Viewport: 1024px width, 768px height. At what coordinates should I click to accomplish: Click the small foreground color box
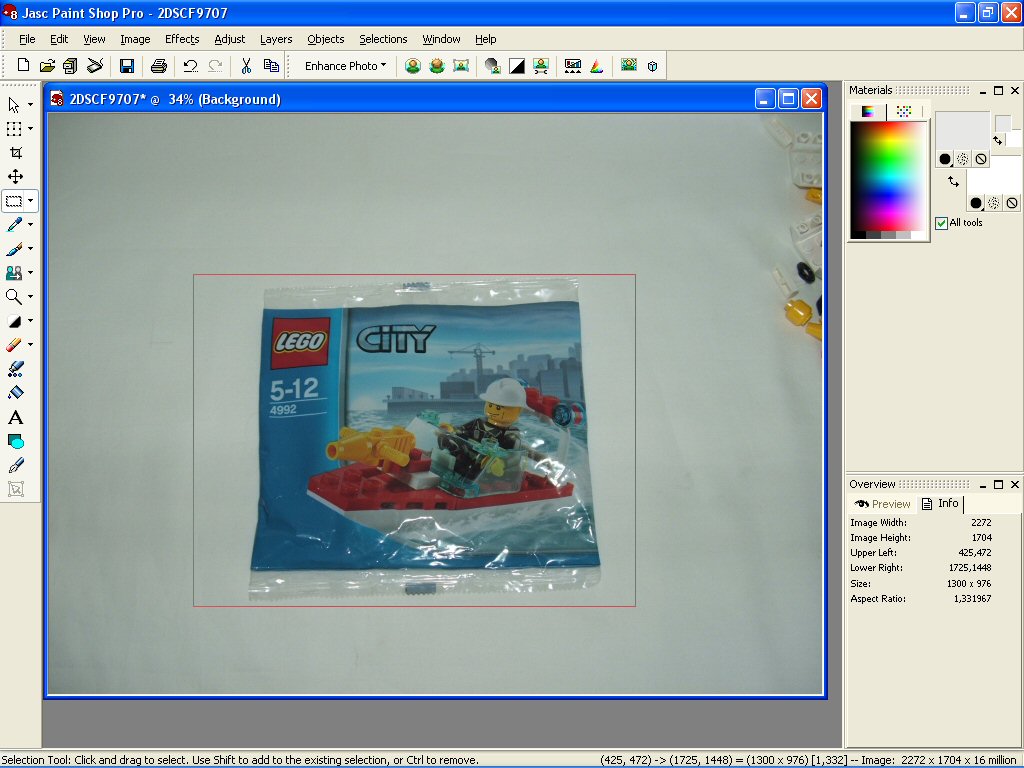point(1002,123)
